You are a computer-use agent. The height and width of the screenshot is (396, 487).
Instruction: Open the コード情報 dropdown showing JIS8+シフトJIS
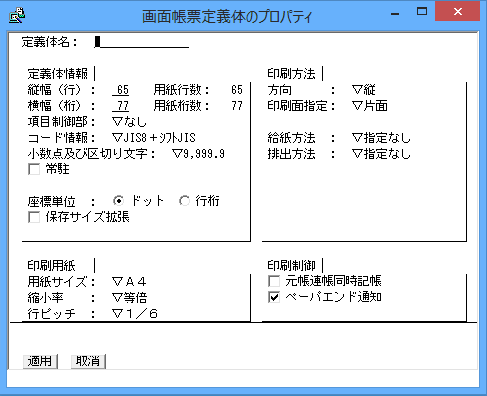154,138
